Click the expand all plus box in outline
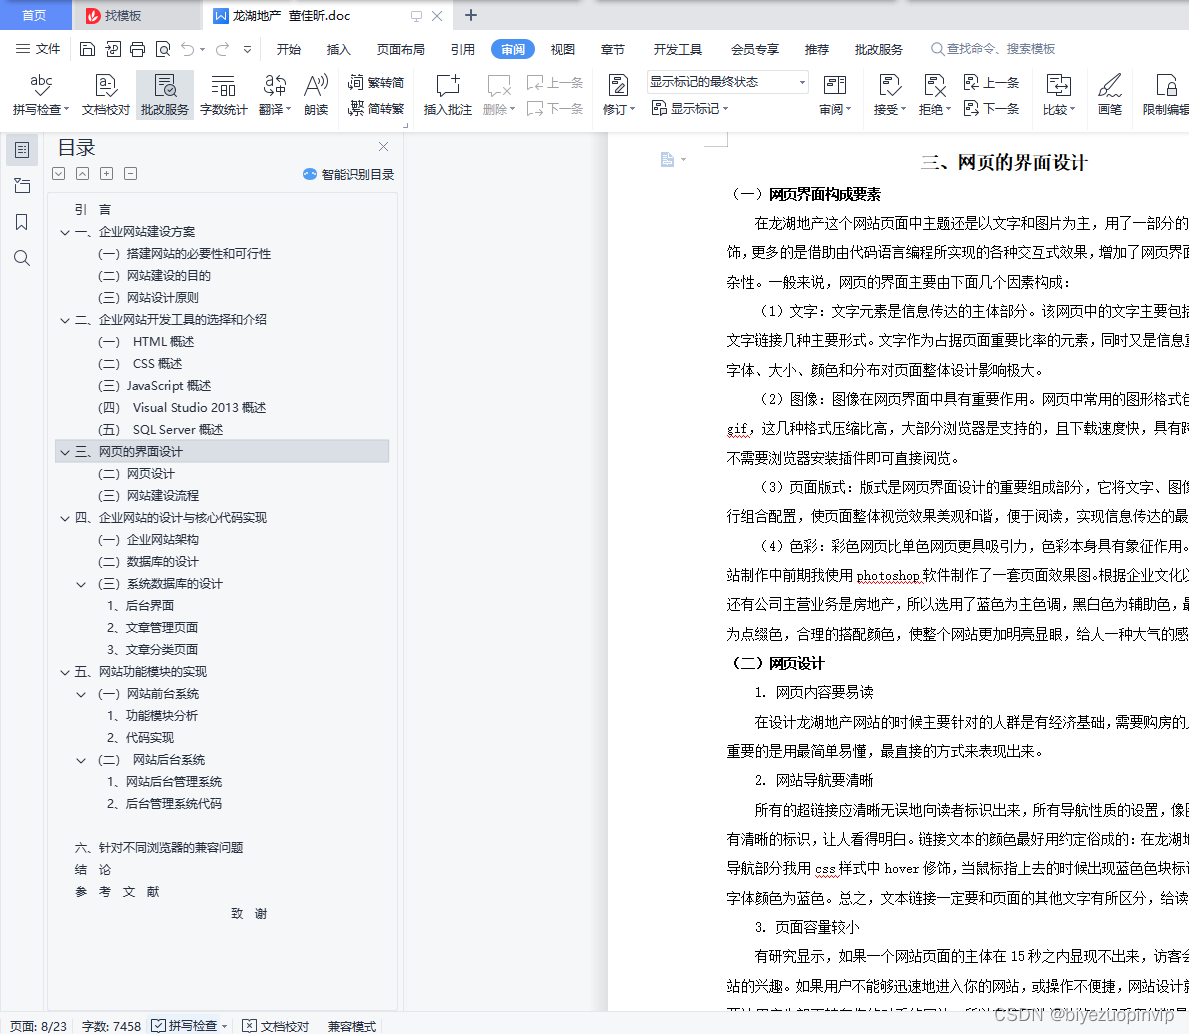Image resolution: width=1189 pixels, height=1034 pixels. 107,174
